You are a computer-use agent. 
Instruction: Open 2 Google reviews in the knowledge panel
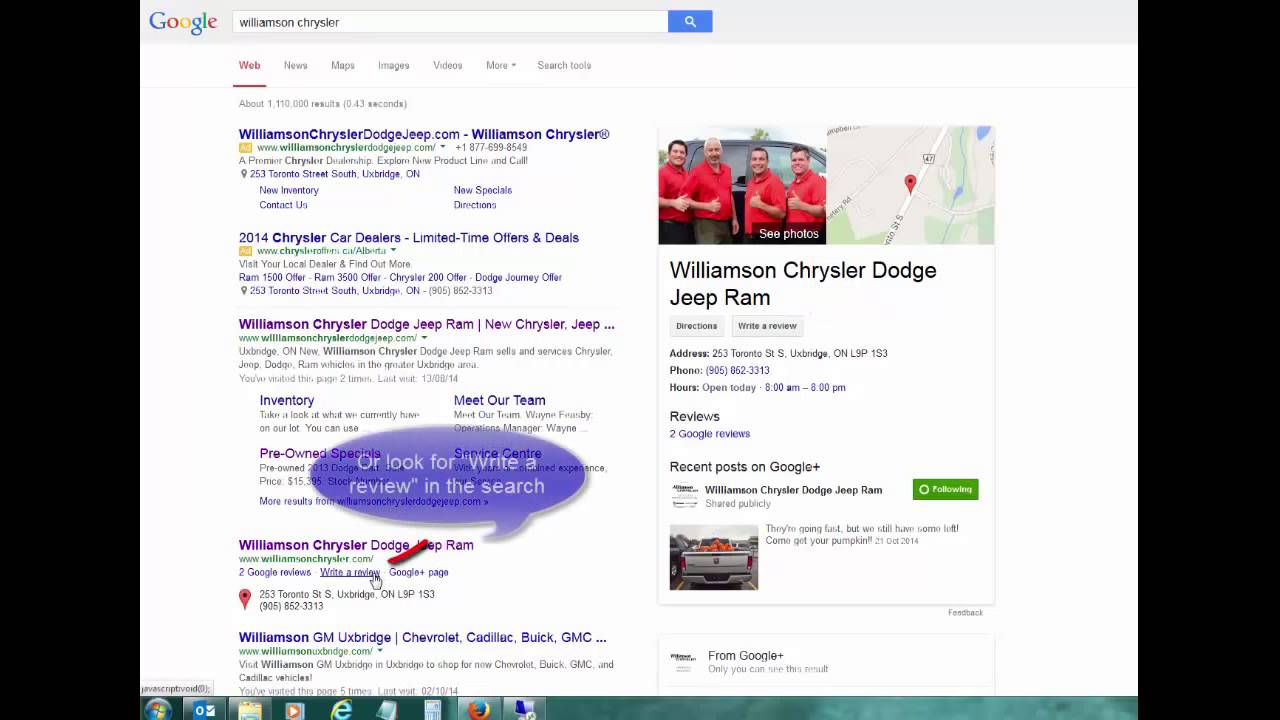point(710,434)
